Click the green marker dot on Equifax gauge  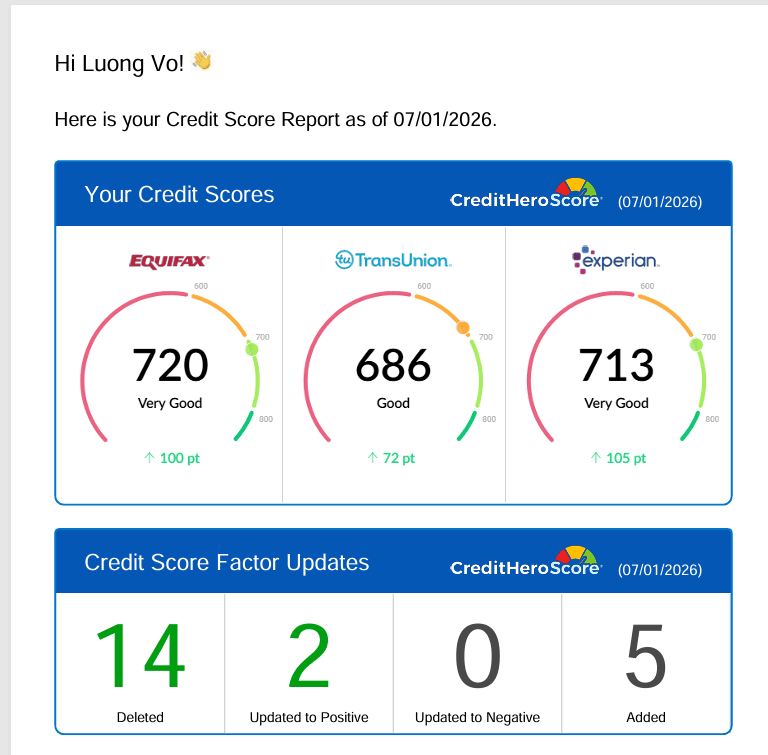[x=252, y=349]
